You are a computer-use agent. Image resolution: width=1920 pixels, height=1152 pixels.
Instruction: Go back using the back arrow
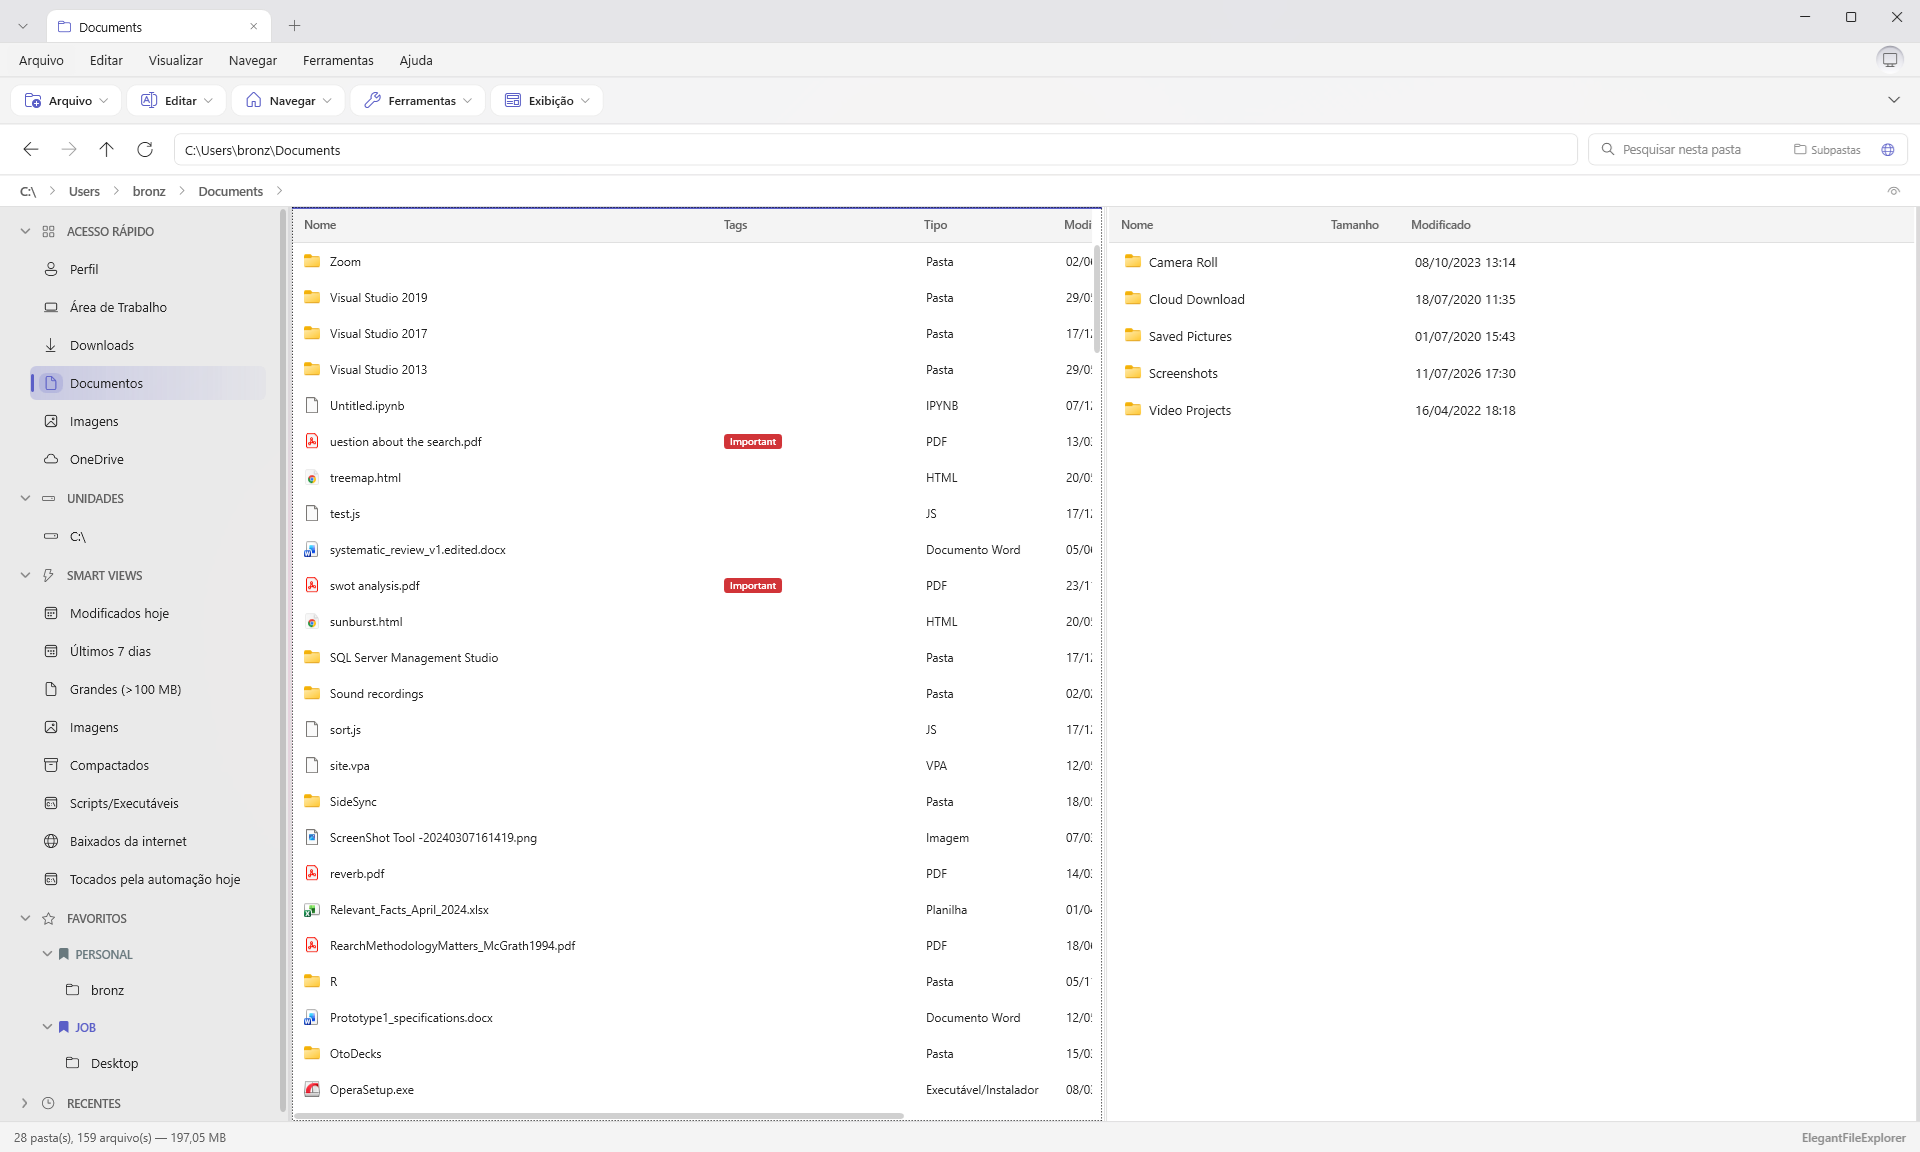pos(31,149)
